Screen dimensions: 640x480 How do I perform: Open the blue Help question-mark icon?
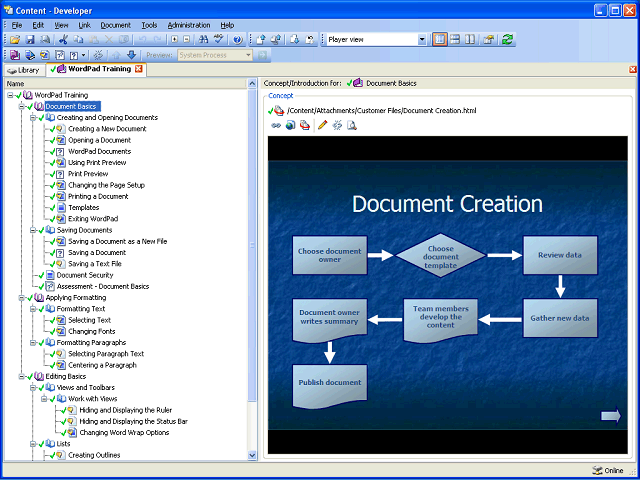click(x=238, y=40)
